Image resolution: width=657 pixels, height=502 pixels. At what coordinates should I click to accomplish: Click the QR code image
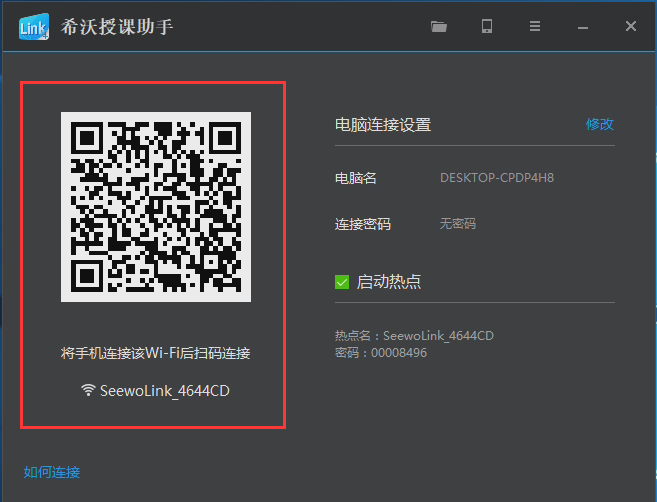click(x=156, y=207)
